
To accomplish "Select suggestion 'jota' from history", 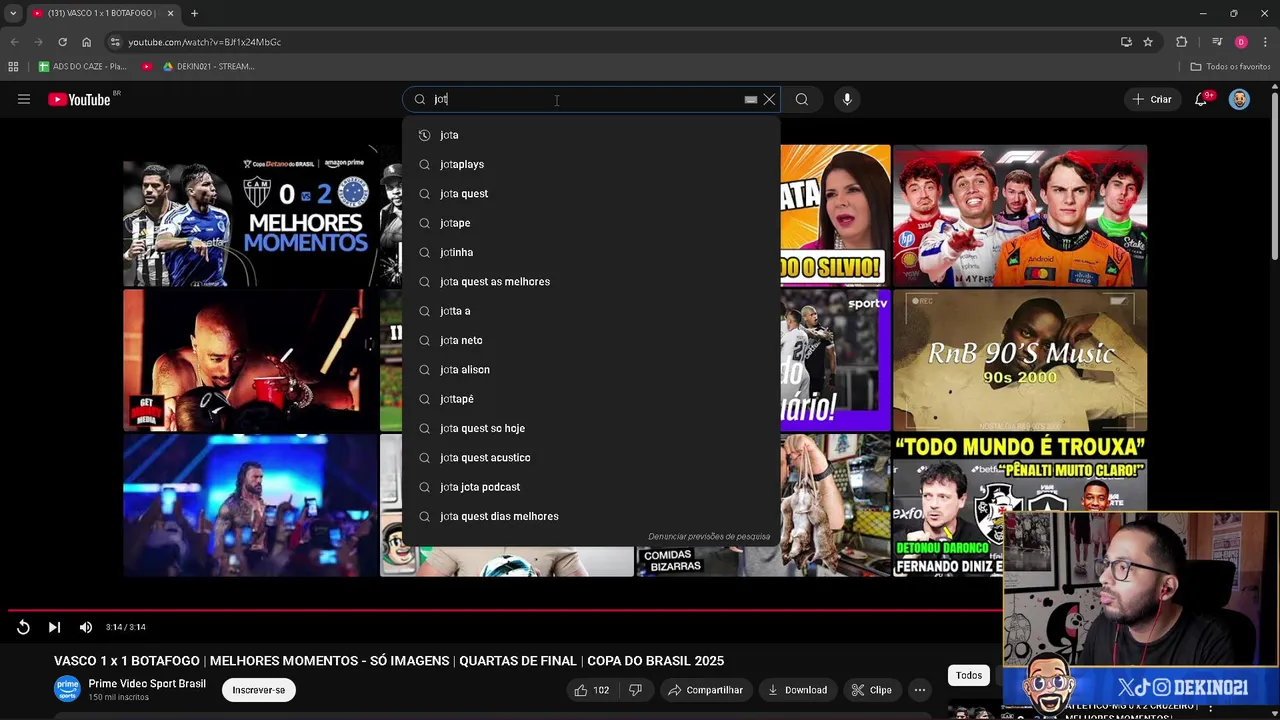I will pyautogui.click(x=590, y=135).
